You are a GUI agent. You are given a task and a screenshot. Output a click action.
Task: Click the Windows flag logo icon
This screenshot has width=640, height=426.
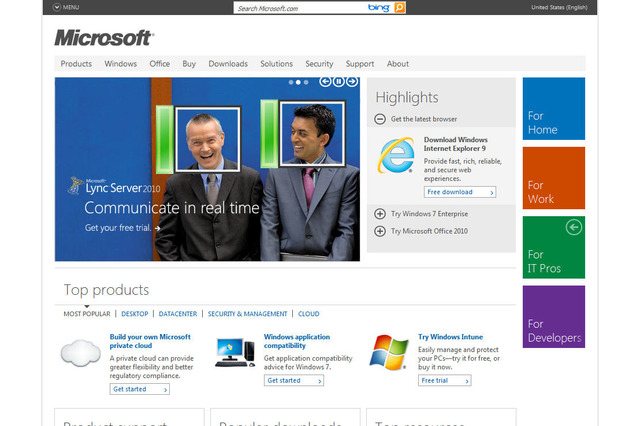(x=389, y=353)
